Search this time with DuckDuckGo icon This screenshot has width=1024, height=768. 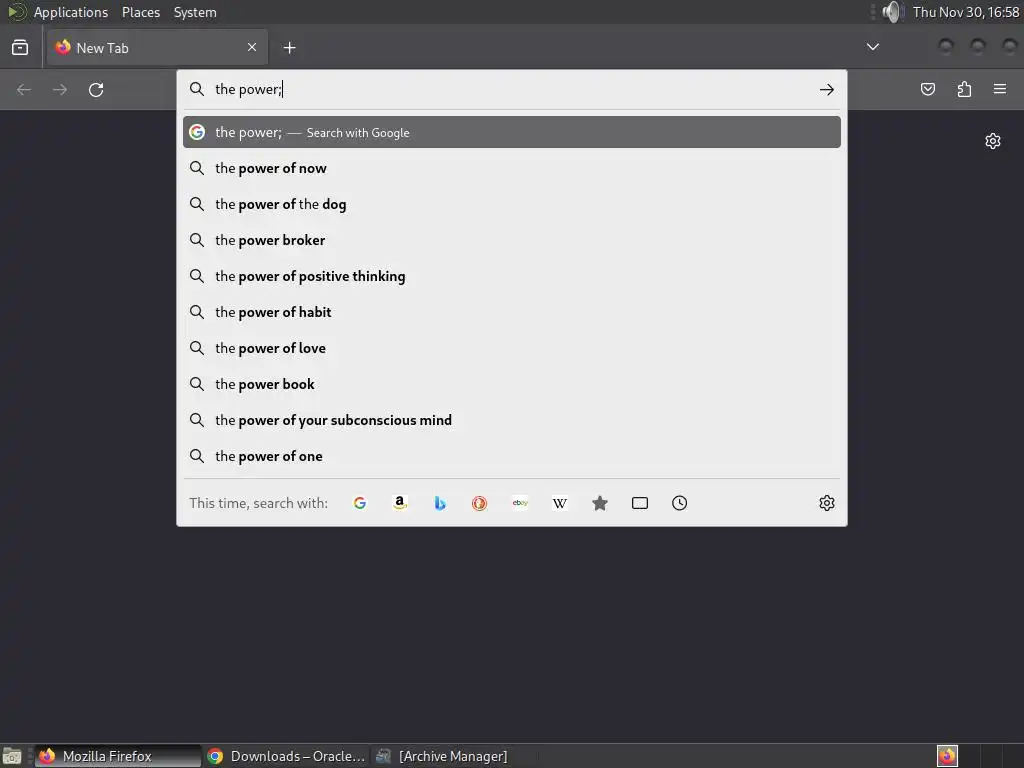479,503
